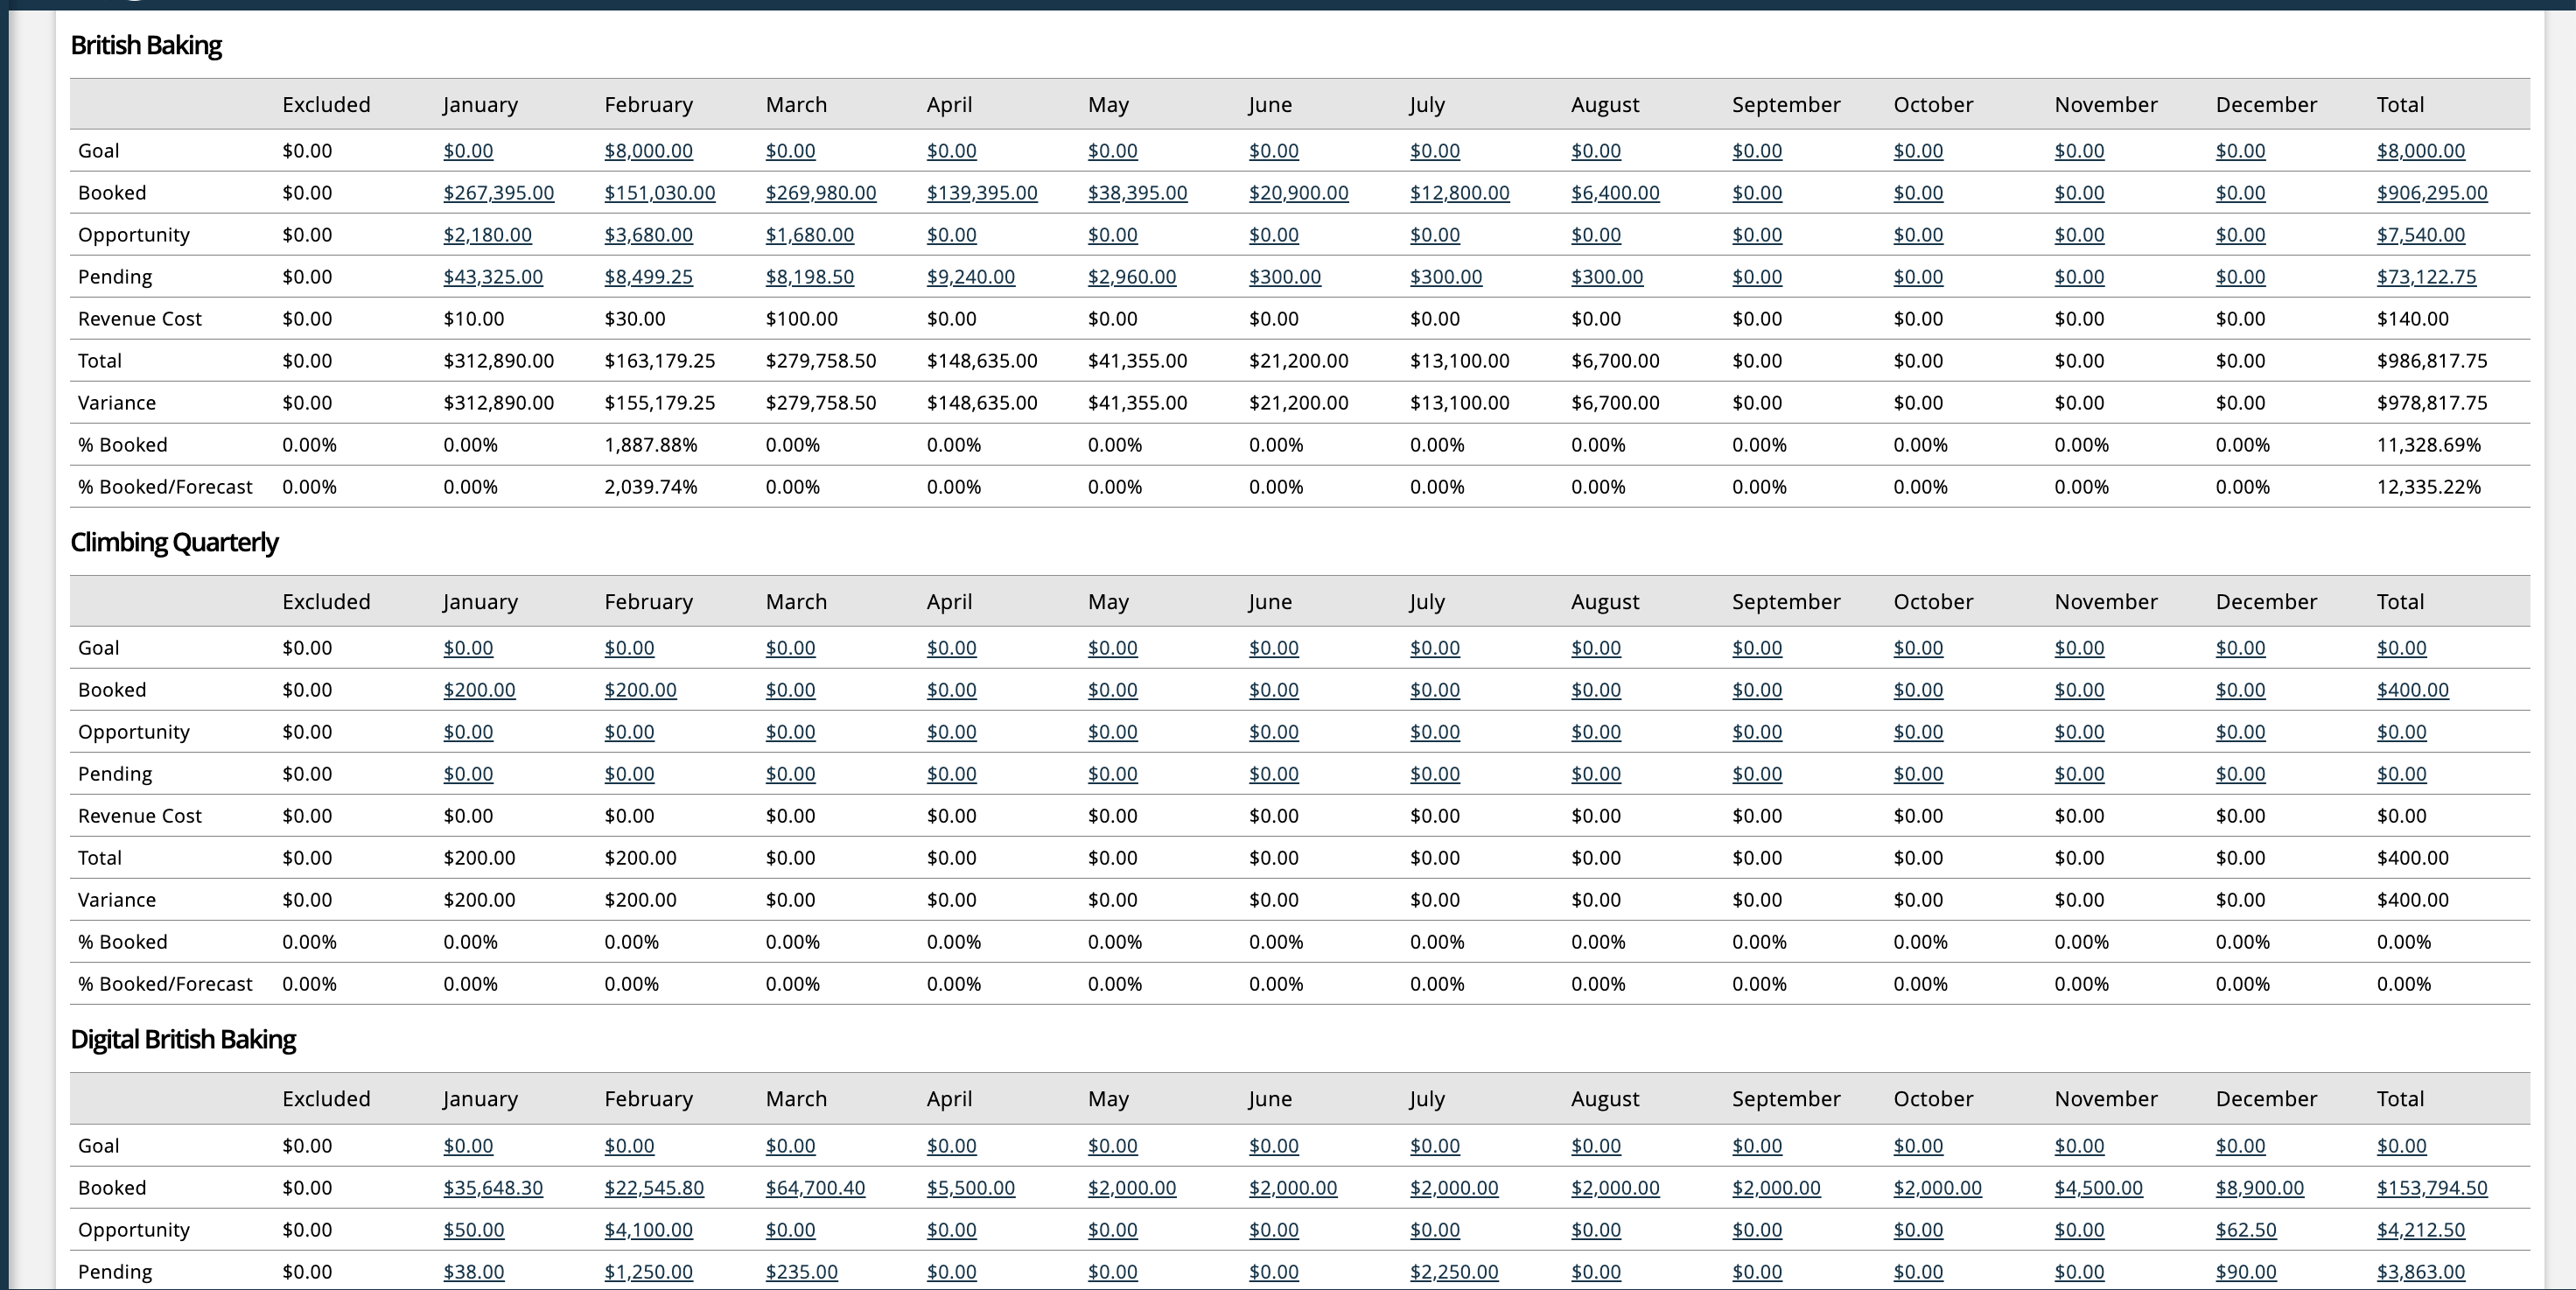This screenshot has height=1290, width=2576.
Task: Click February Opportunity $3,680.00 link
Action: [x=648, y=235]
